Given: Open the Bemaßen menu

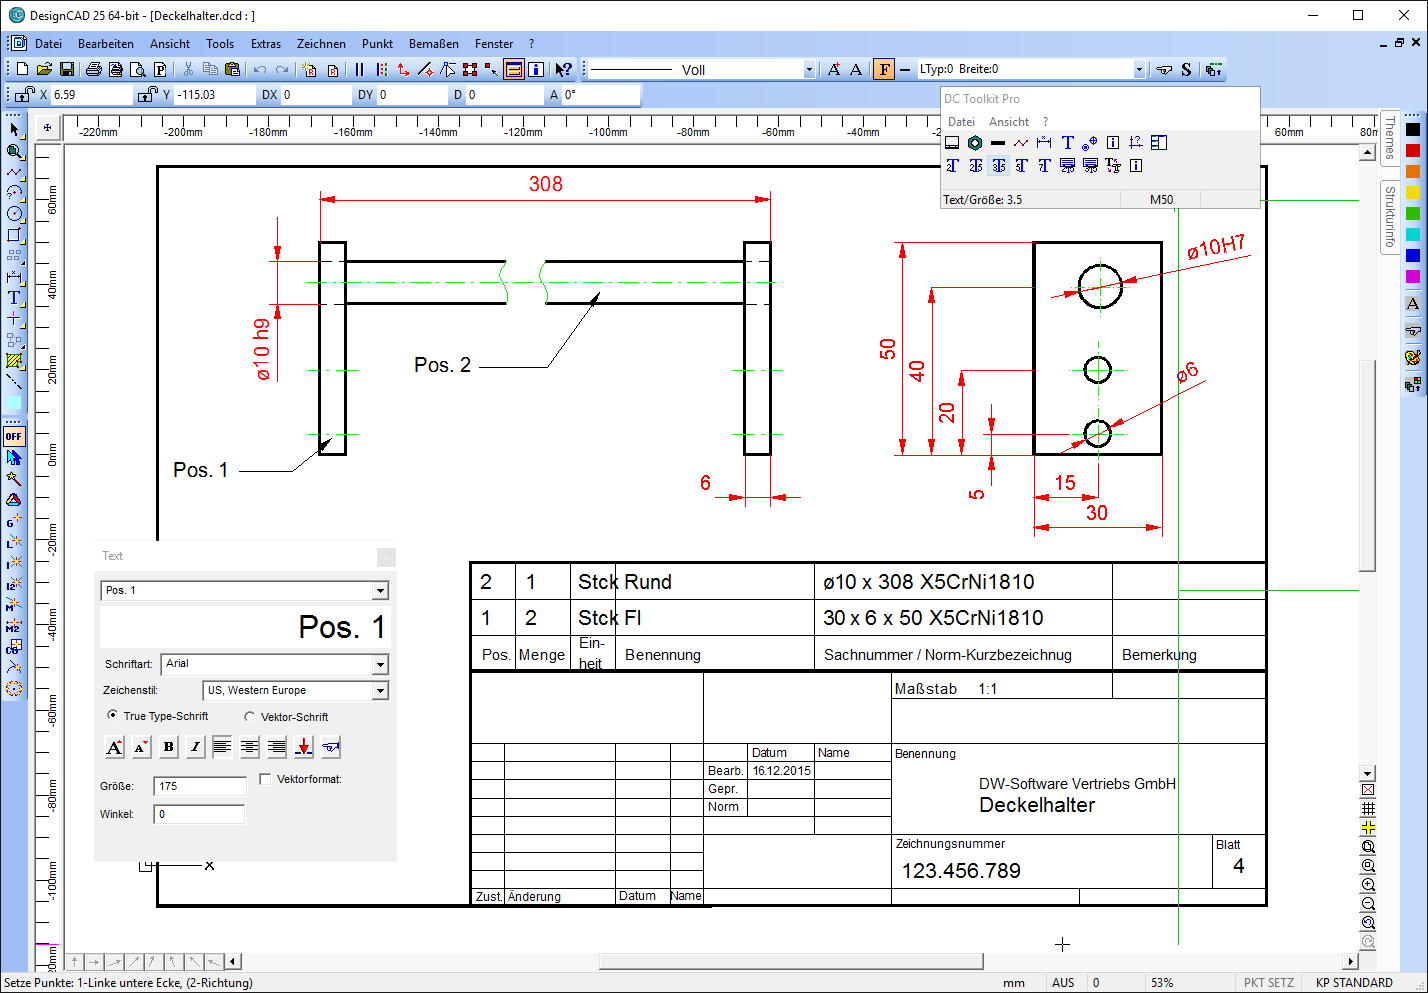Looking at the screenshot, I should 433,44.
